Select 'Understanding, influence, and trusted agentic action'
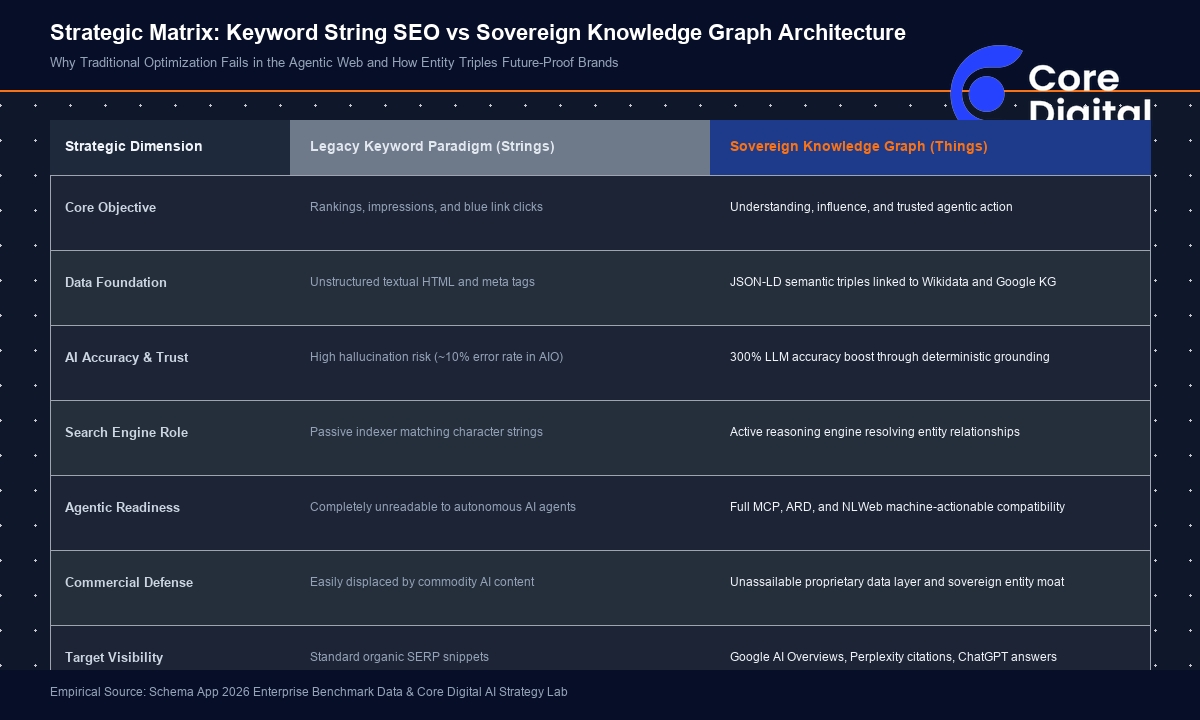Image resolution: width=1200 pixels, height=720 pixels. point(871,207)
